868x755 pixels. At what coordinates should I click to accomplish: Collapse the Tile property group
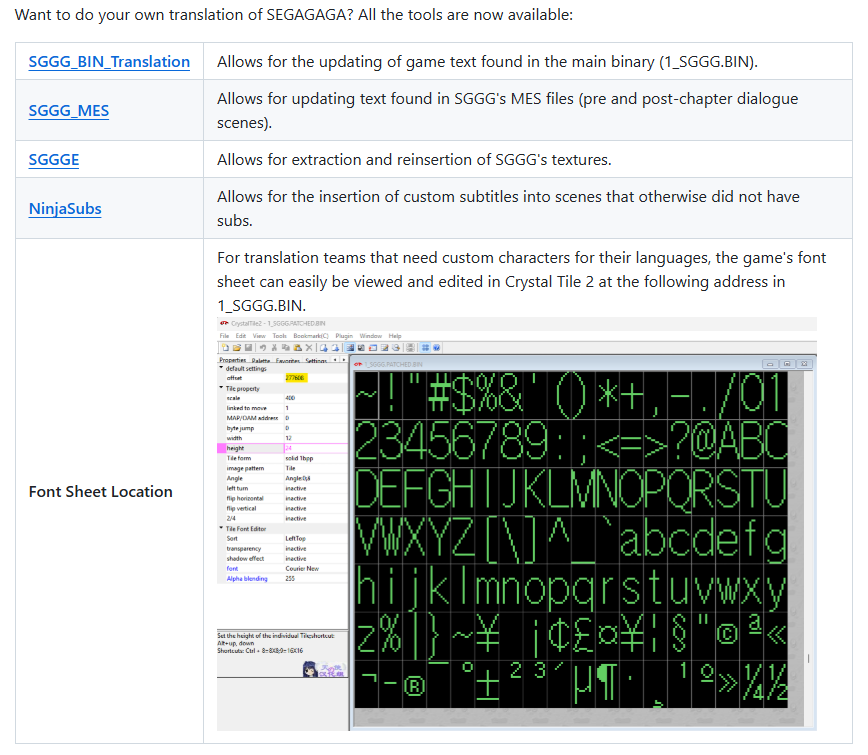(x=221, y=388)
